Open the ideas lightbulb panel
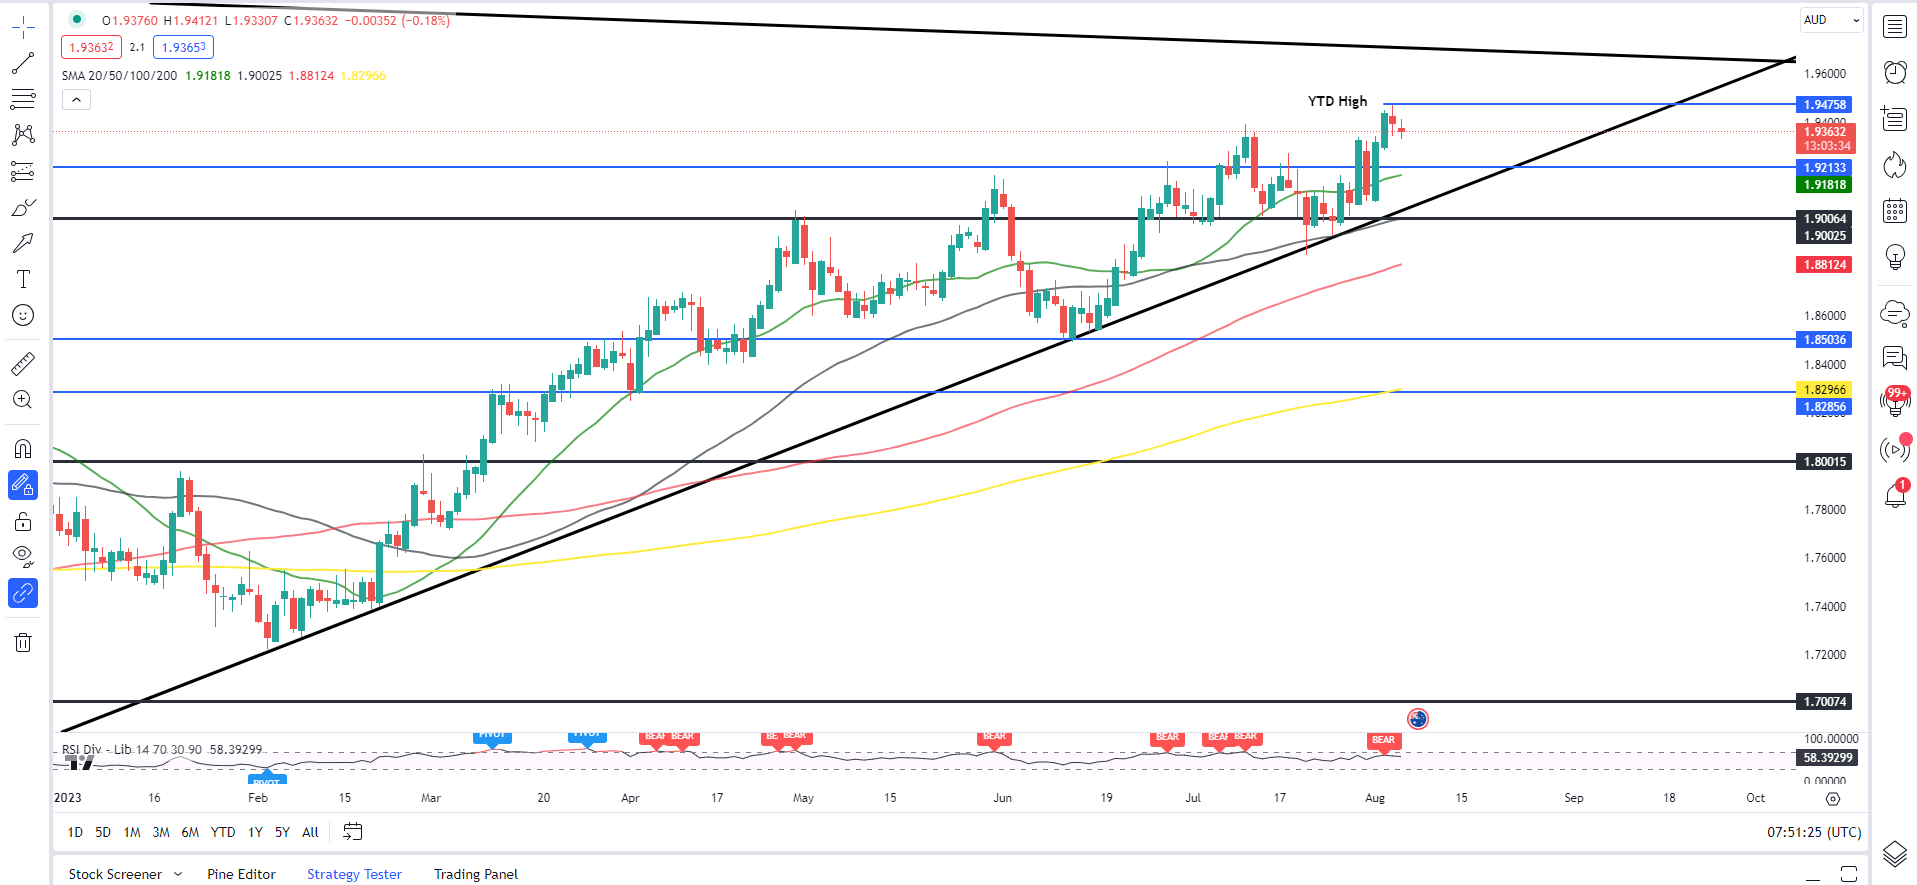 coord(1895,257)
